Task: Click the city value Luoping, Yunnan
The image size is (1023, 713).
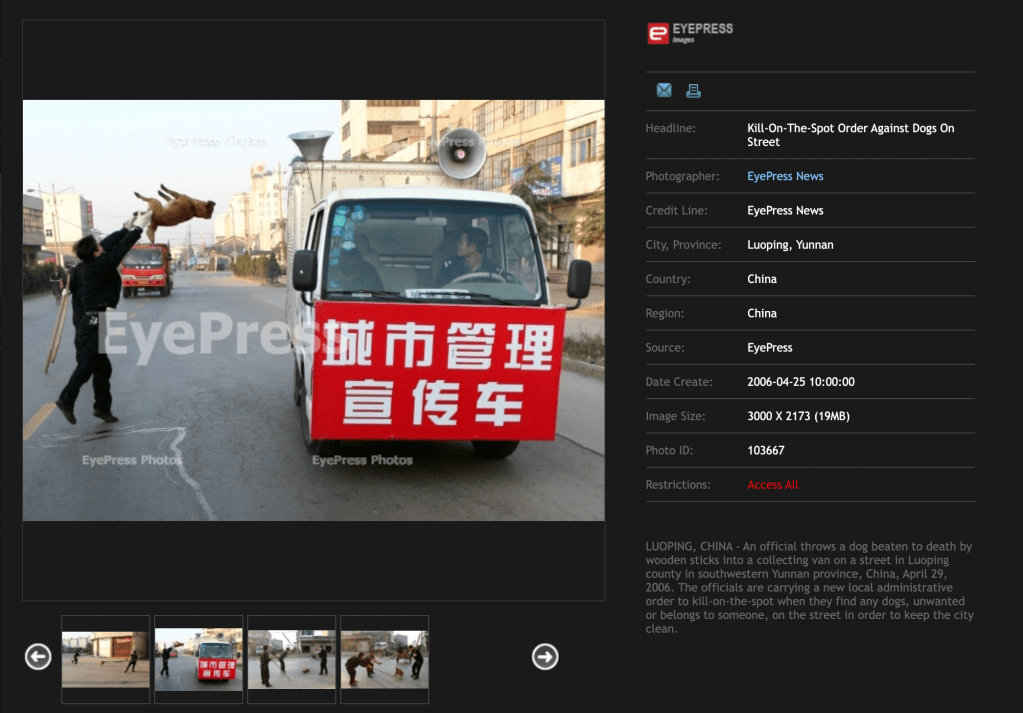Action: 790,245
